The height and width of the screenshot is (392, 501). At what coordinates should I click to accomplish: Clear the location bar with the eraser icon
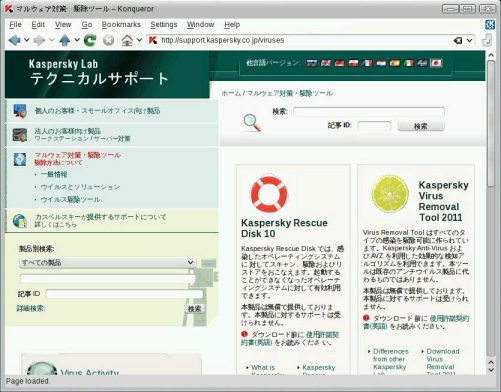click(458, 40)
